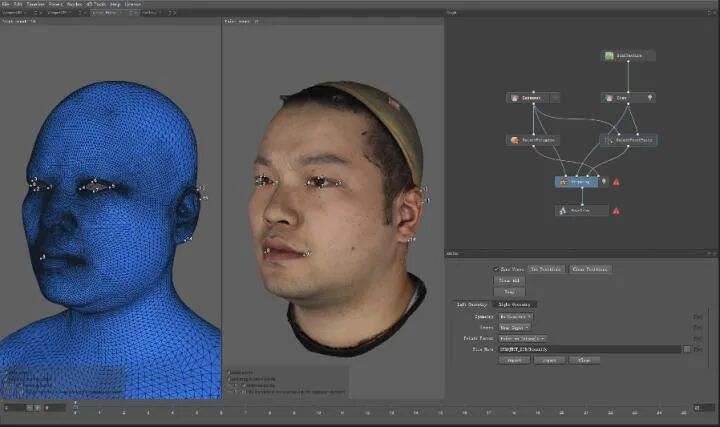Open the File menu
Viewport: 720px width, 427px height.
click(x=6, y=4)
